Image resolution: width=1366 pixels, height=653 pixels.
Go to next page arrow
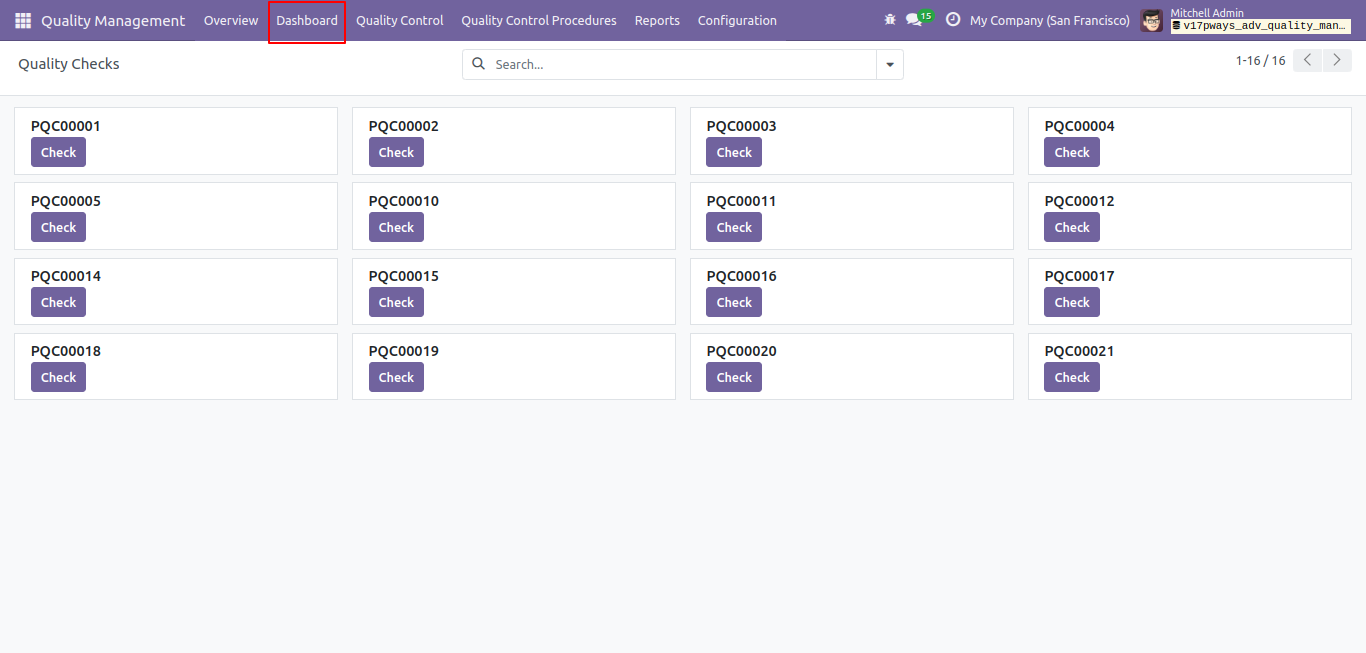point(1337,60)
